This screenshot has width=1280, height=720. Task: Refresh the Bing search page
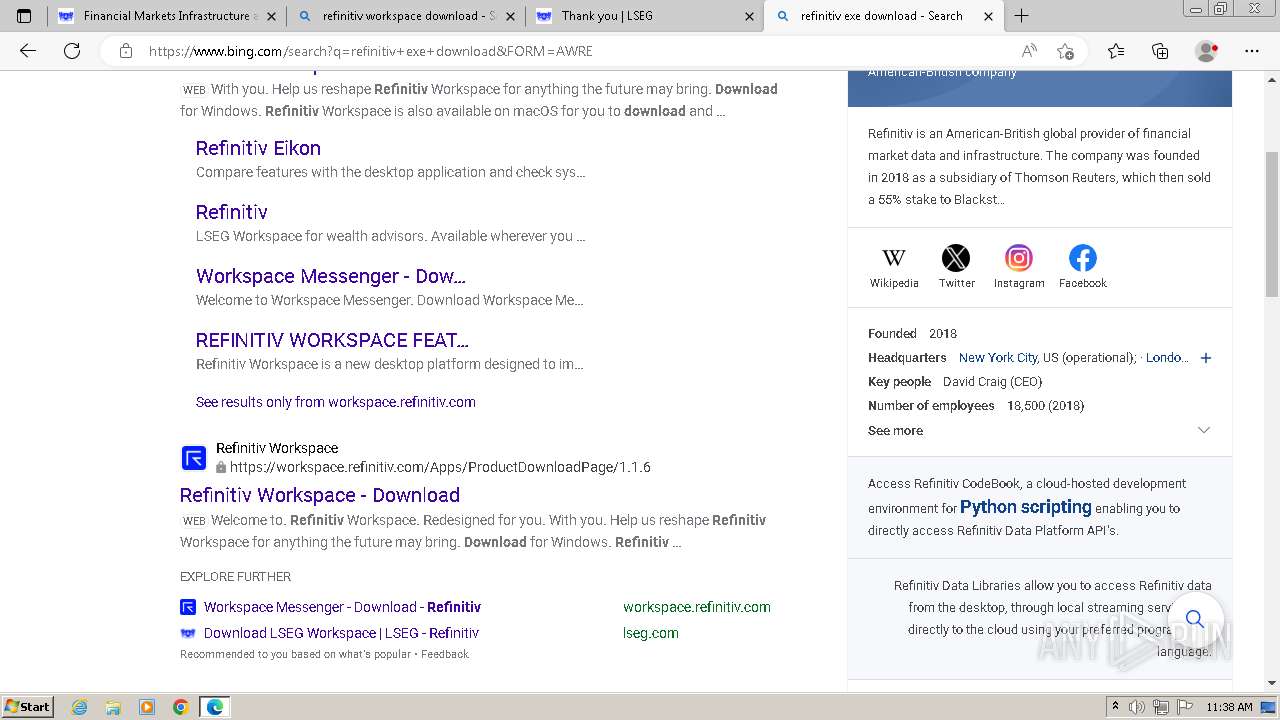coord(72,51)
